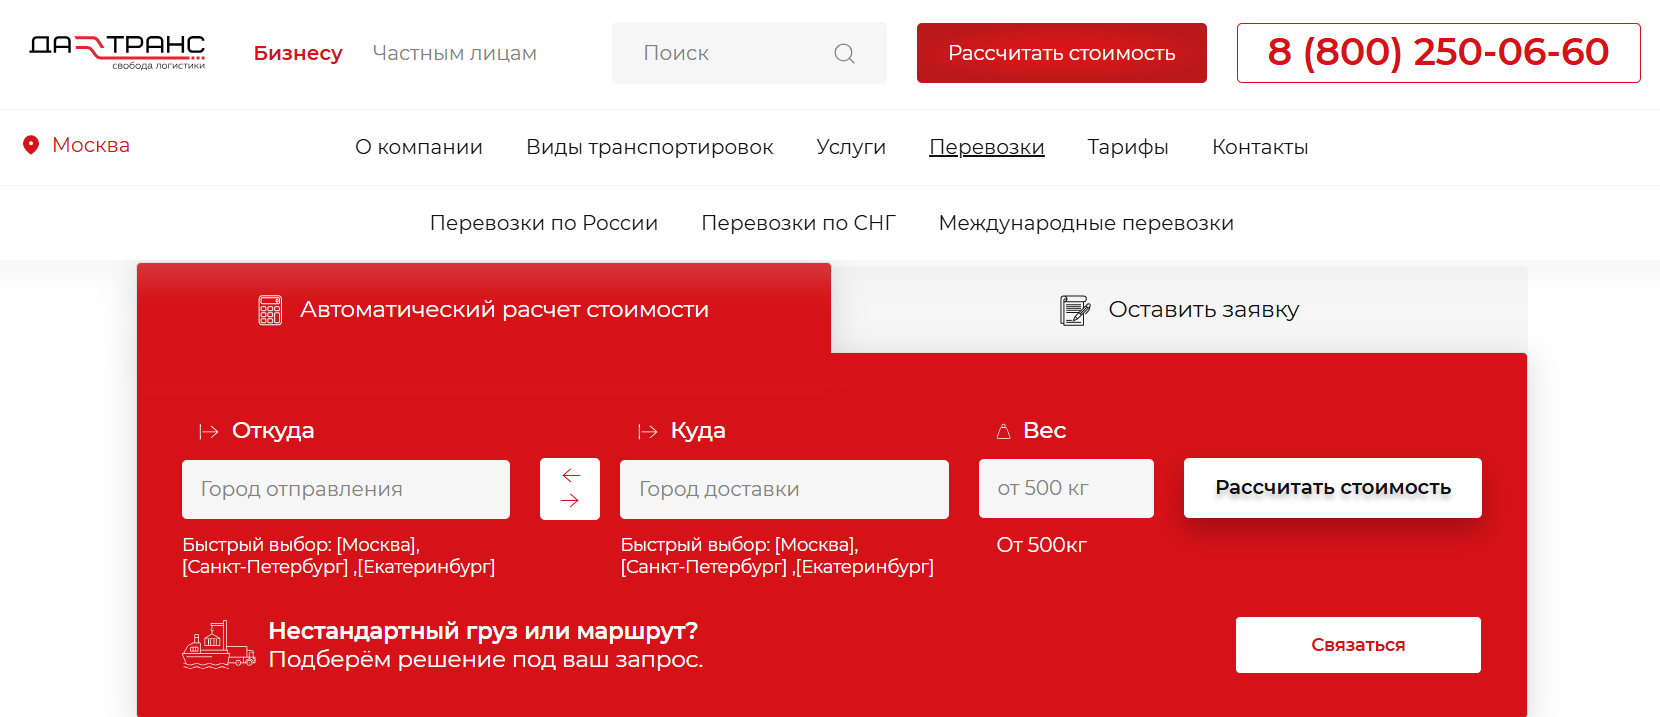Open the Услуги menu

[x=851, y=147]
